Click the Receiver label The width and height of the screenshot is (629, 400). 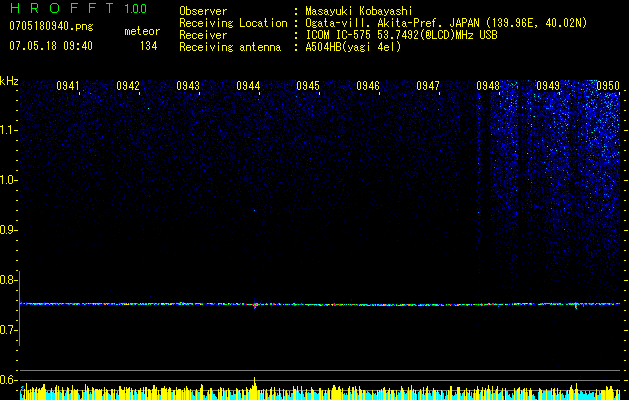(x=203, y=35)
